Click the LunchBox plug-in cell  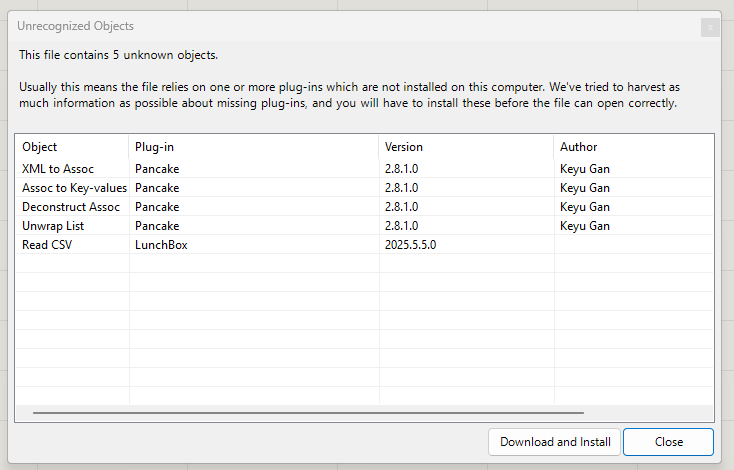(x=161, y=245)
